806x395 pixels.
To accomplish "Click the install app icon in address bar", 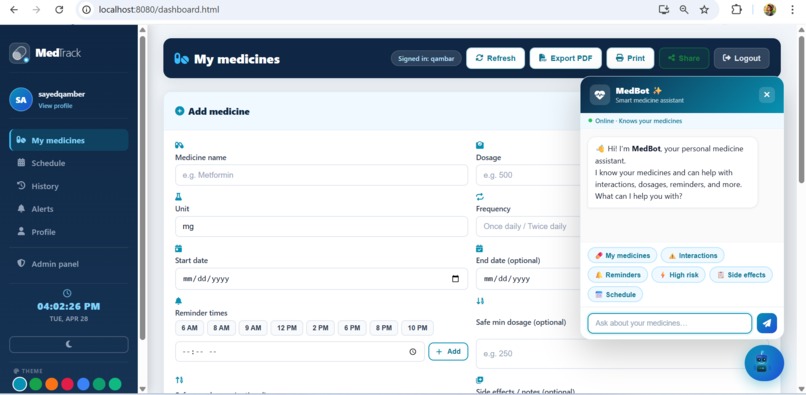I will click(664, 9).
